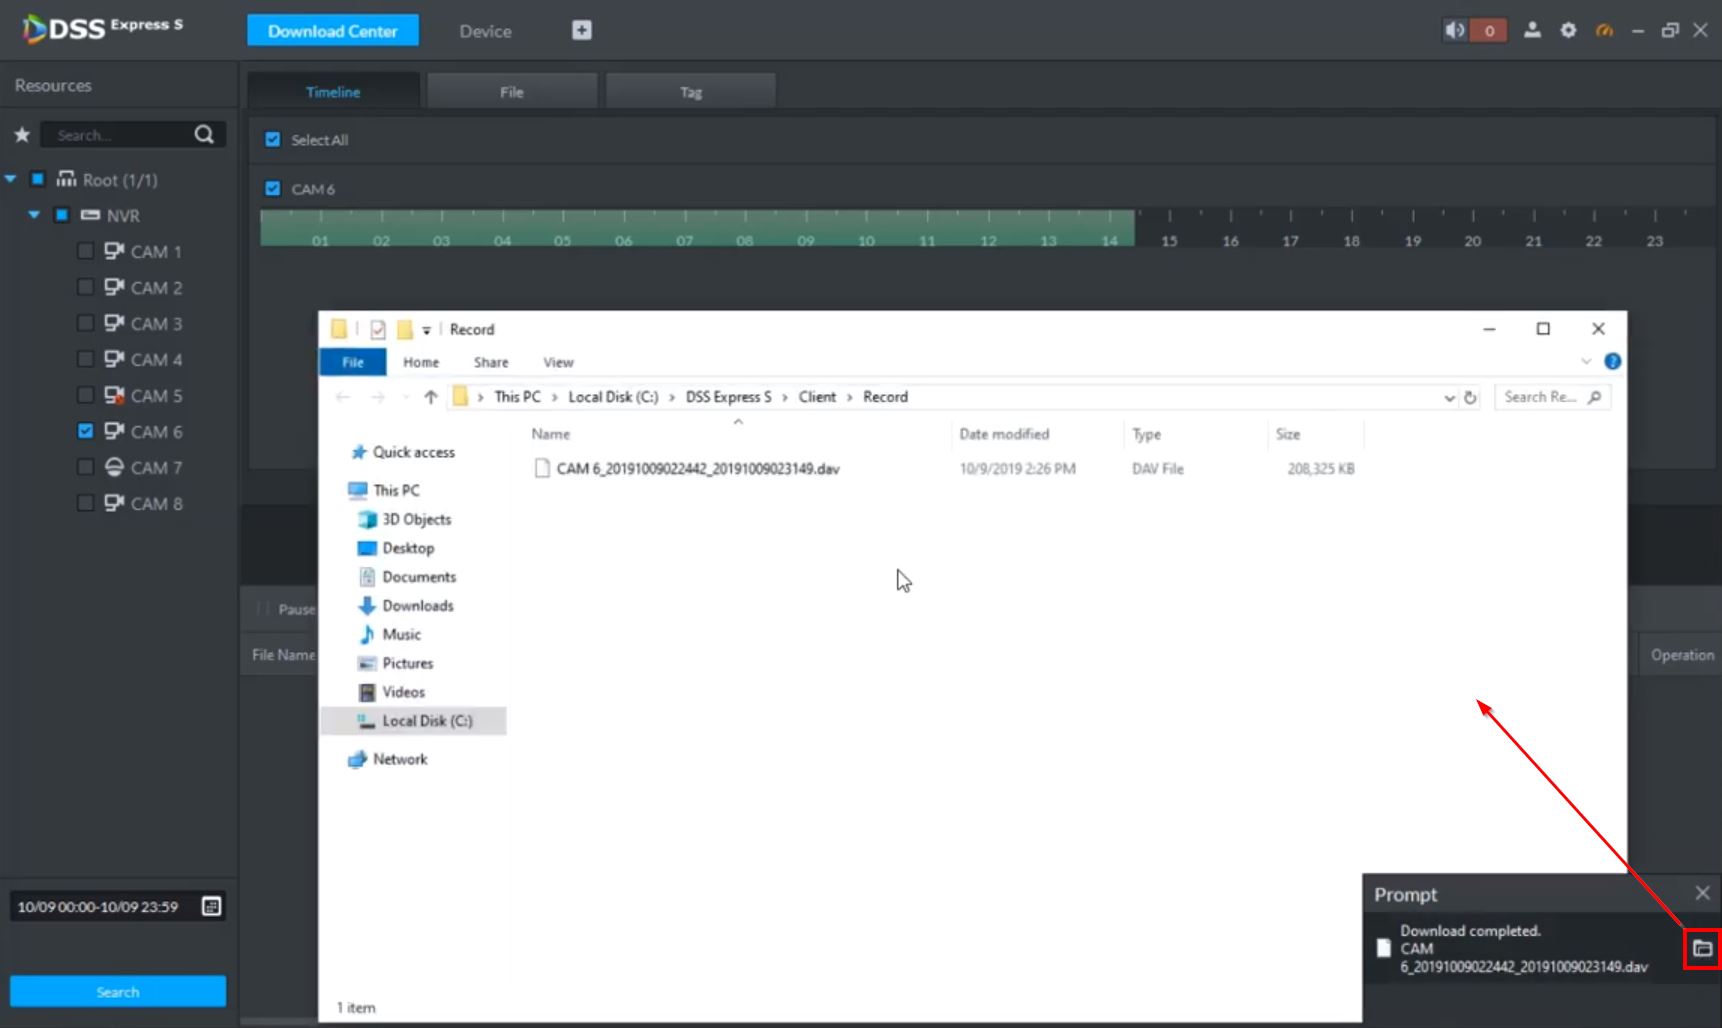
Task: Collapse the NVR device node
Action: pyautogui.click(x=34, y=215)
